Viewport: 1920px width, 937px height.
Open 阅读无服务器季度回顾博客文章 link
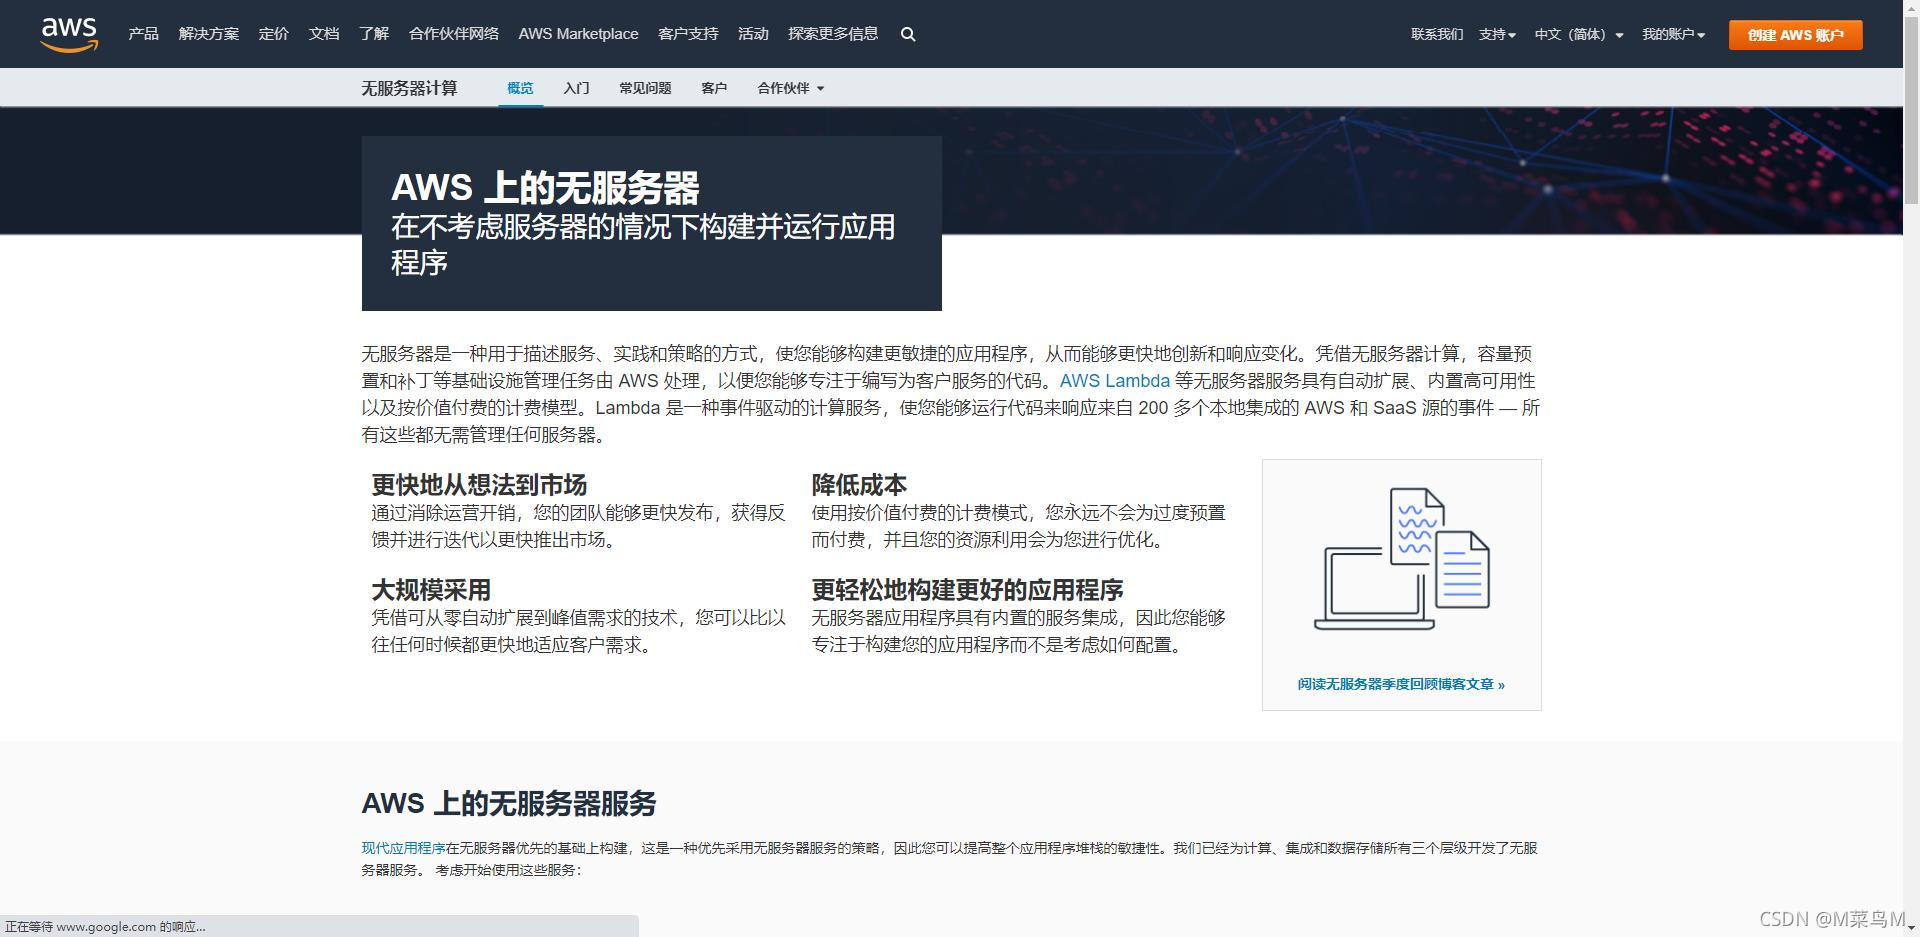tap(1401, 684)
